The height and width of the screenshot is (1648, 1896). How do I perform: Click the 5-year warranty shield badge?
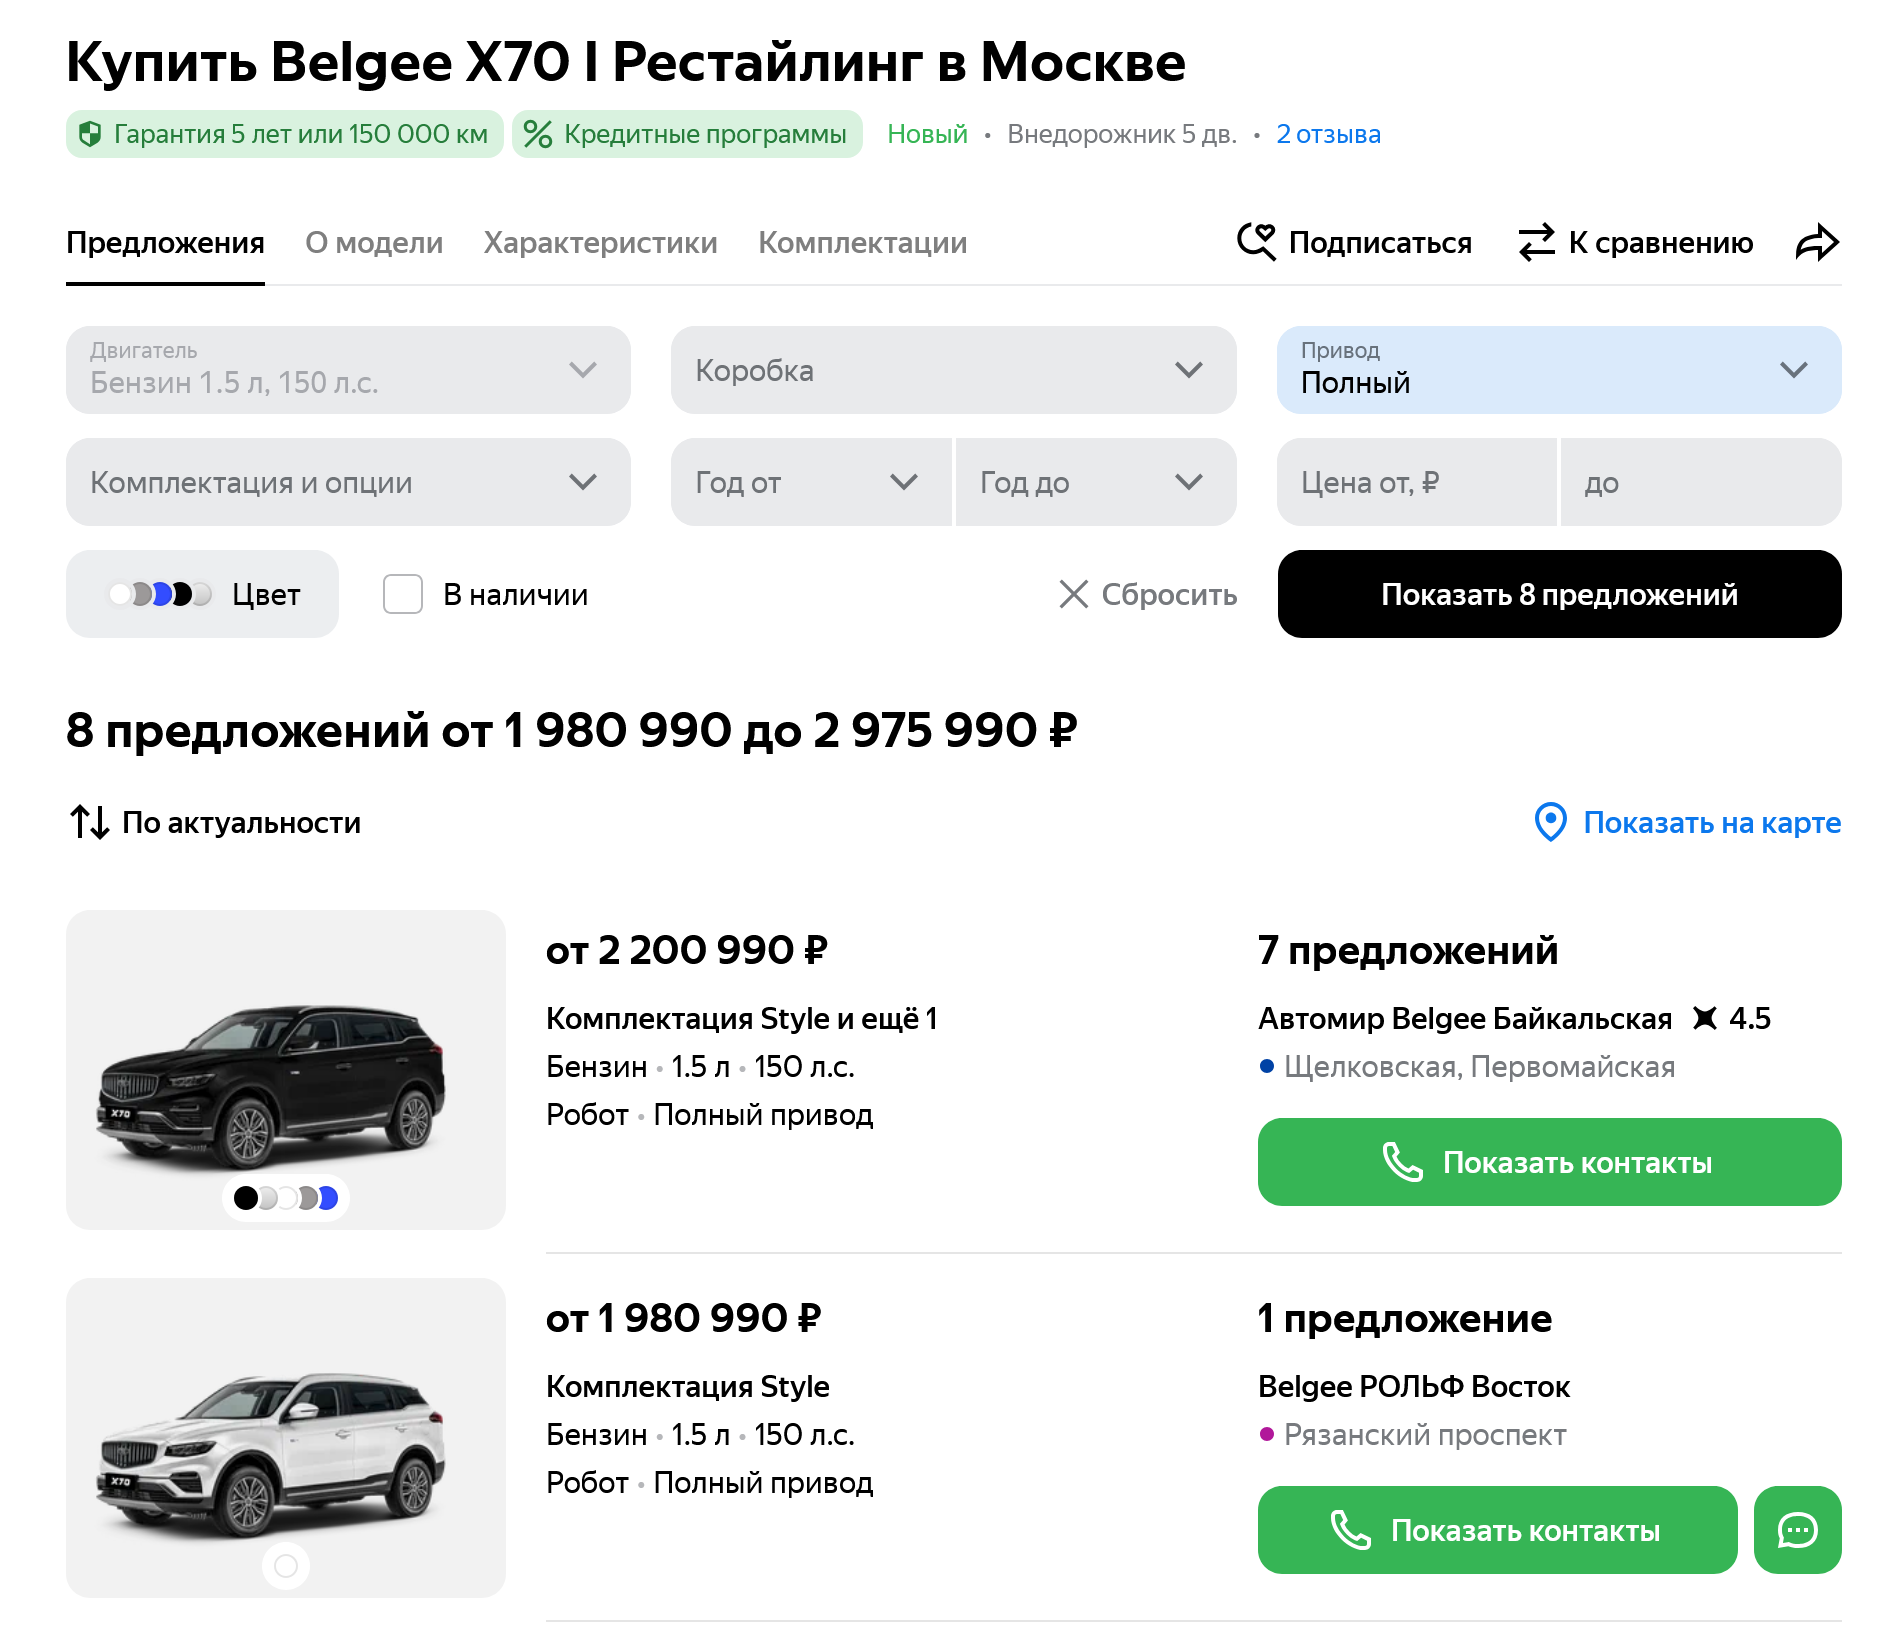[x=285, y=134]
